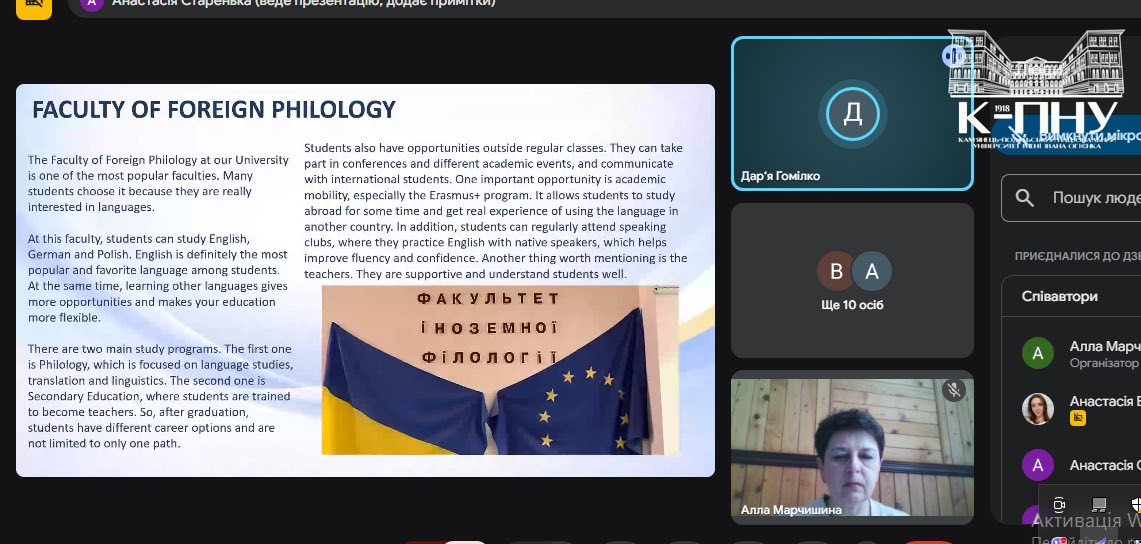The image size is (1141, 544).
Task: Click the camera icon in system tray popup
Action: point(1059,505)
